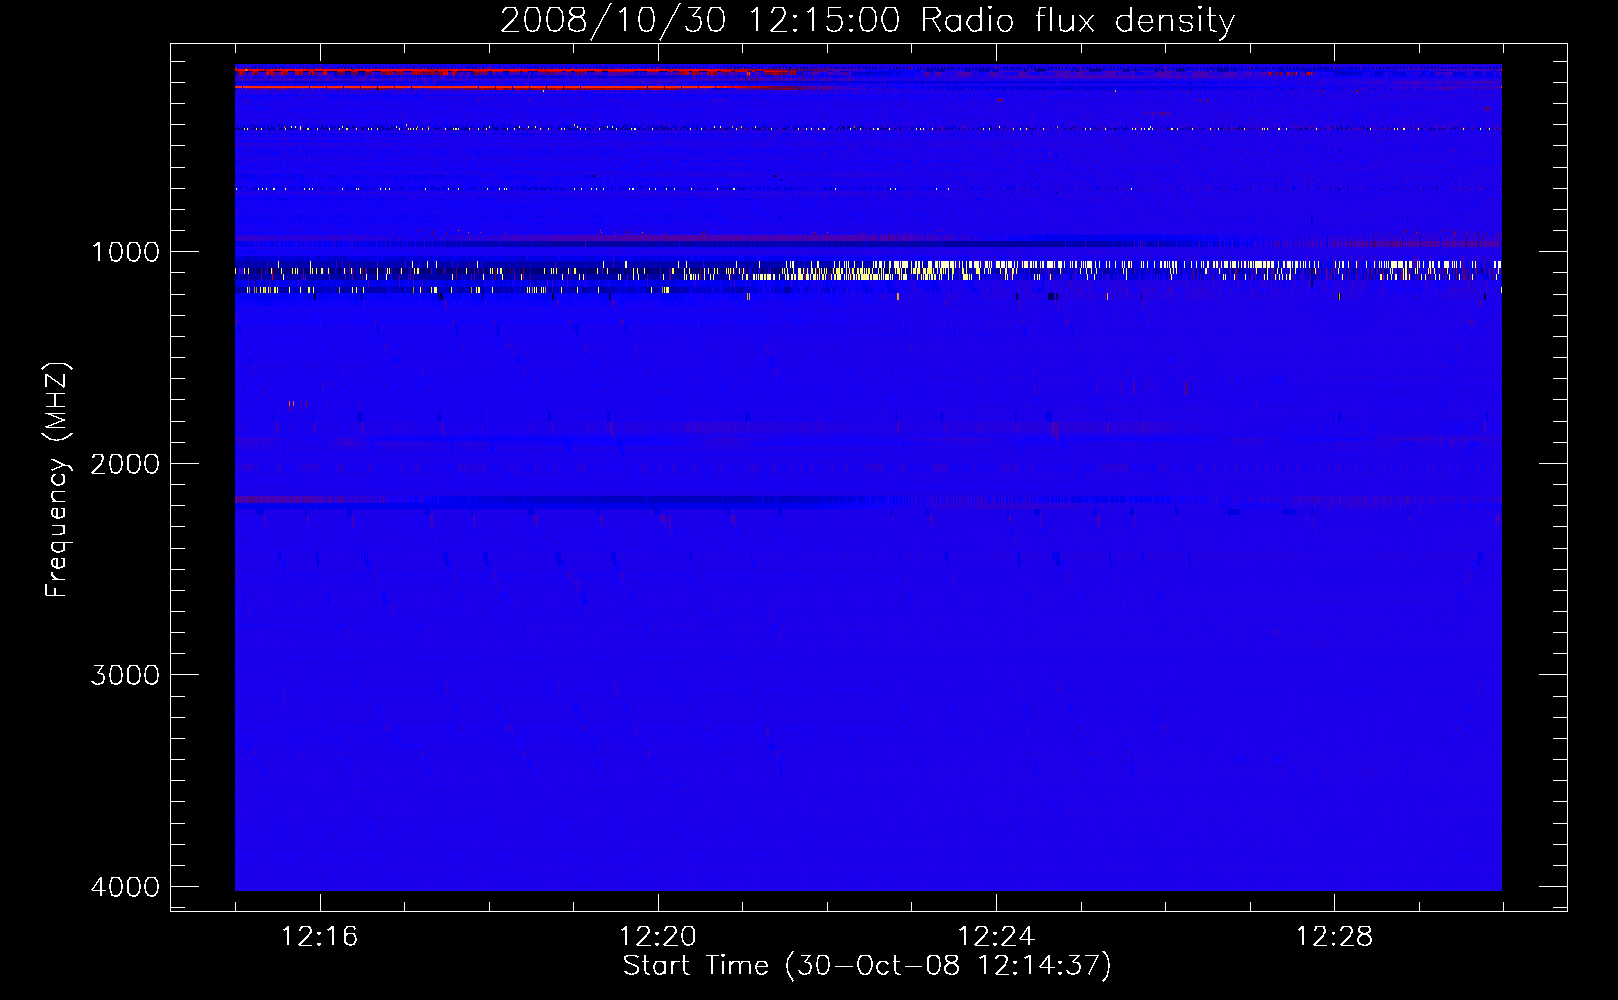Image resolution: width=1618 pixels, height=1000 pixels.
Task: Select the 1000 frequency tick label
Action: tap(125, 252)
